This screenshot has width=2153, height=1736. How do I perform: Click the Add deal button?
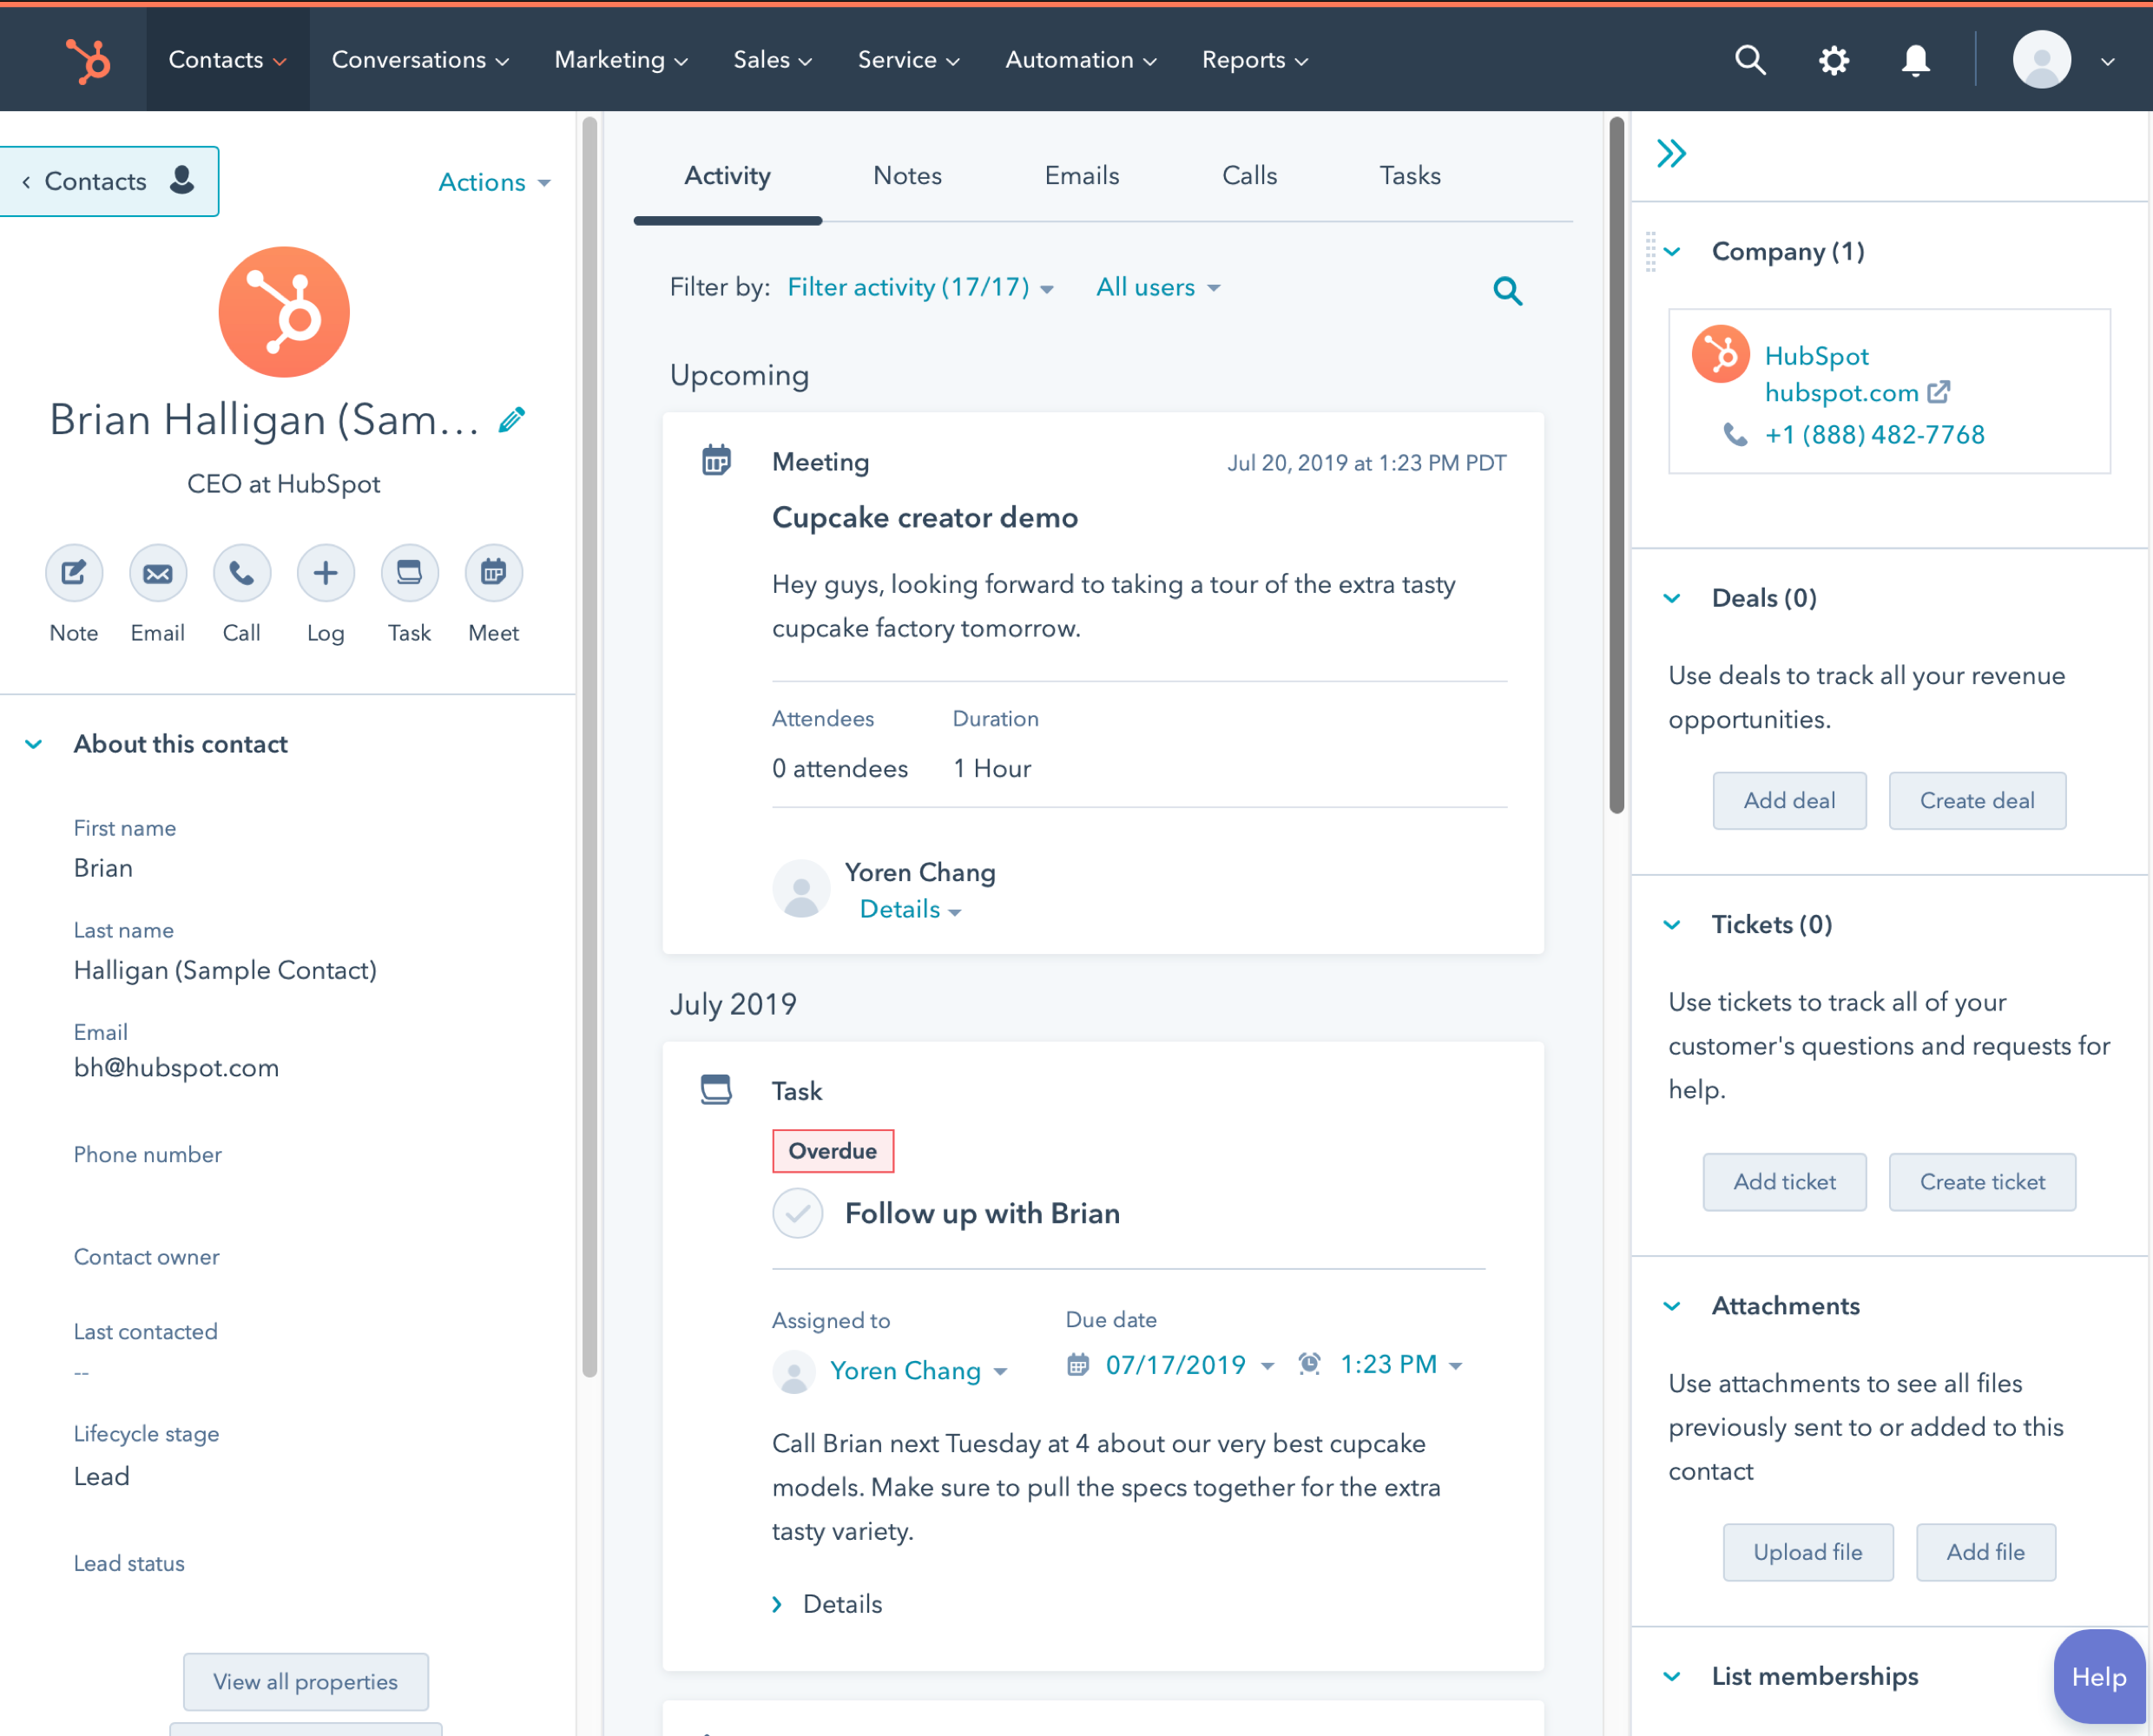1789,800
